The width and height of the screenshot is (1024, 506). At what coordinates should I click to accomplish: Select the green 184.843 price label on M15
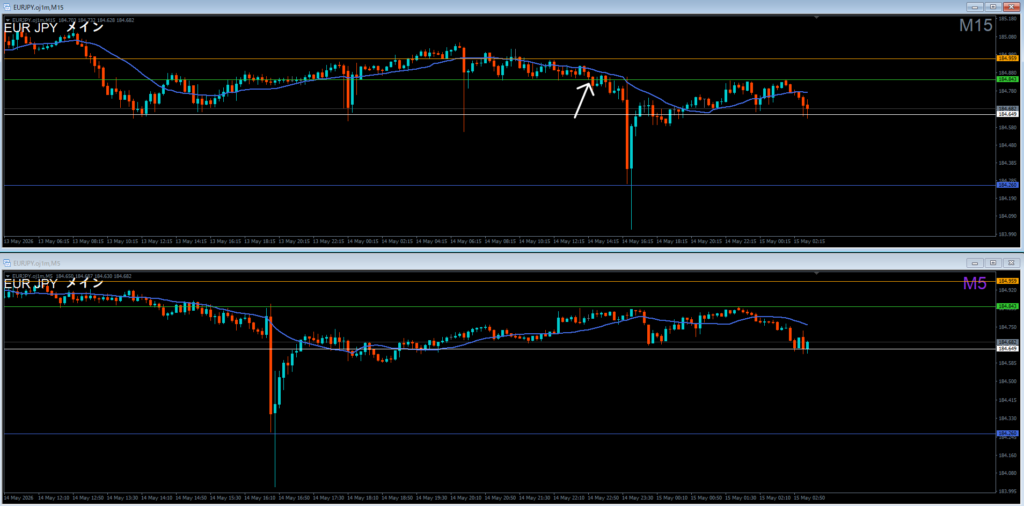[x=1008, y=79]
